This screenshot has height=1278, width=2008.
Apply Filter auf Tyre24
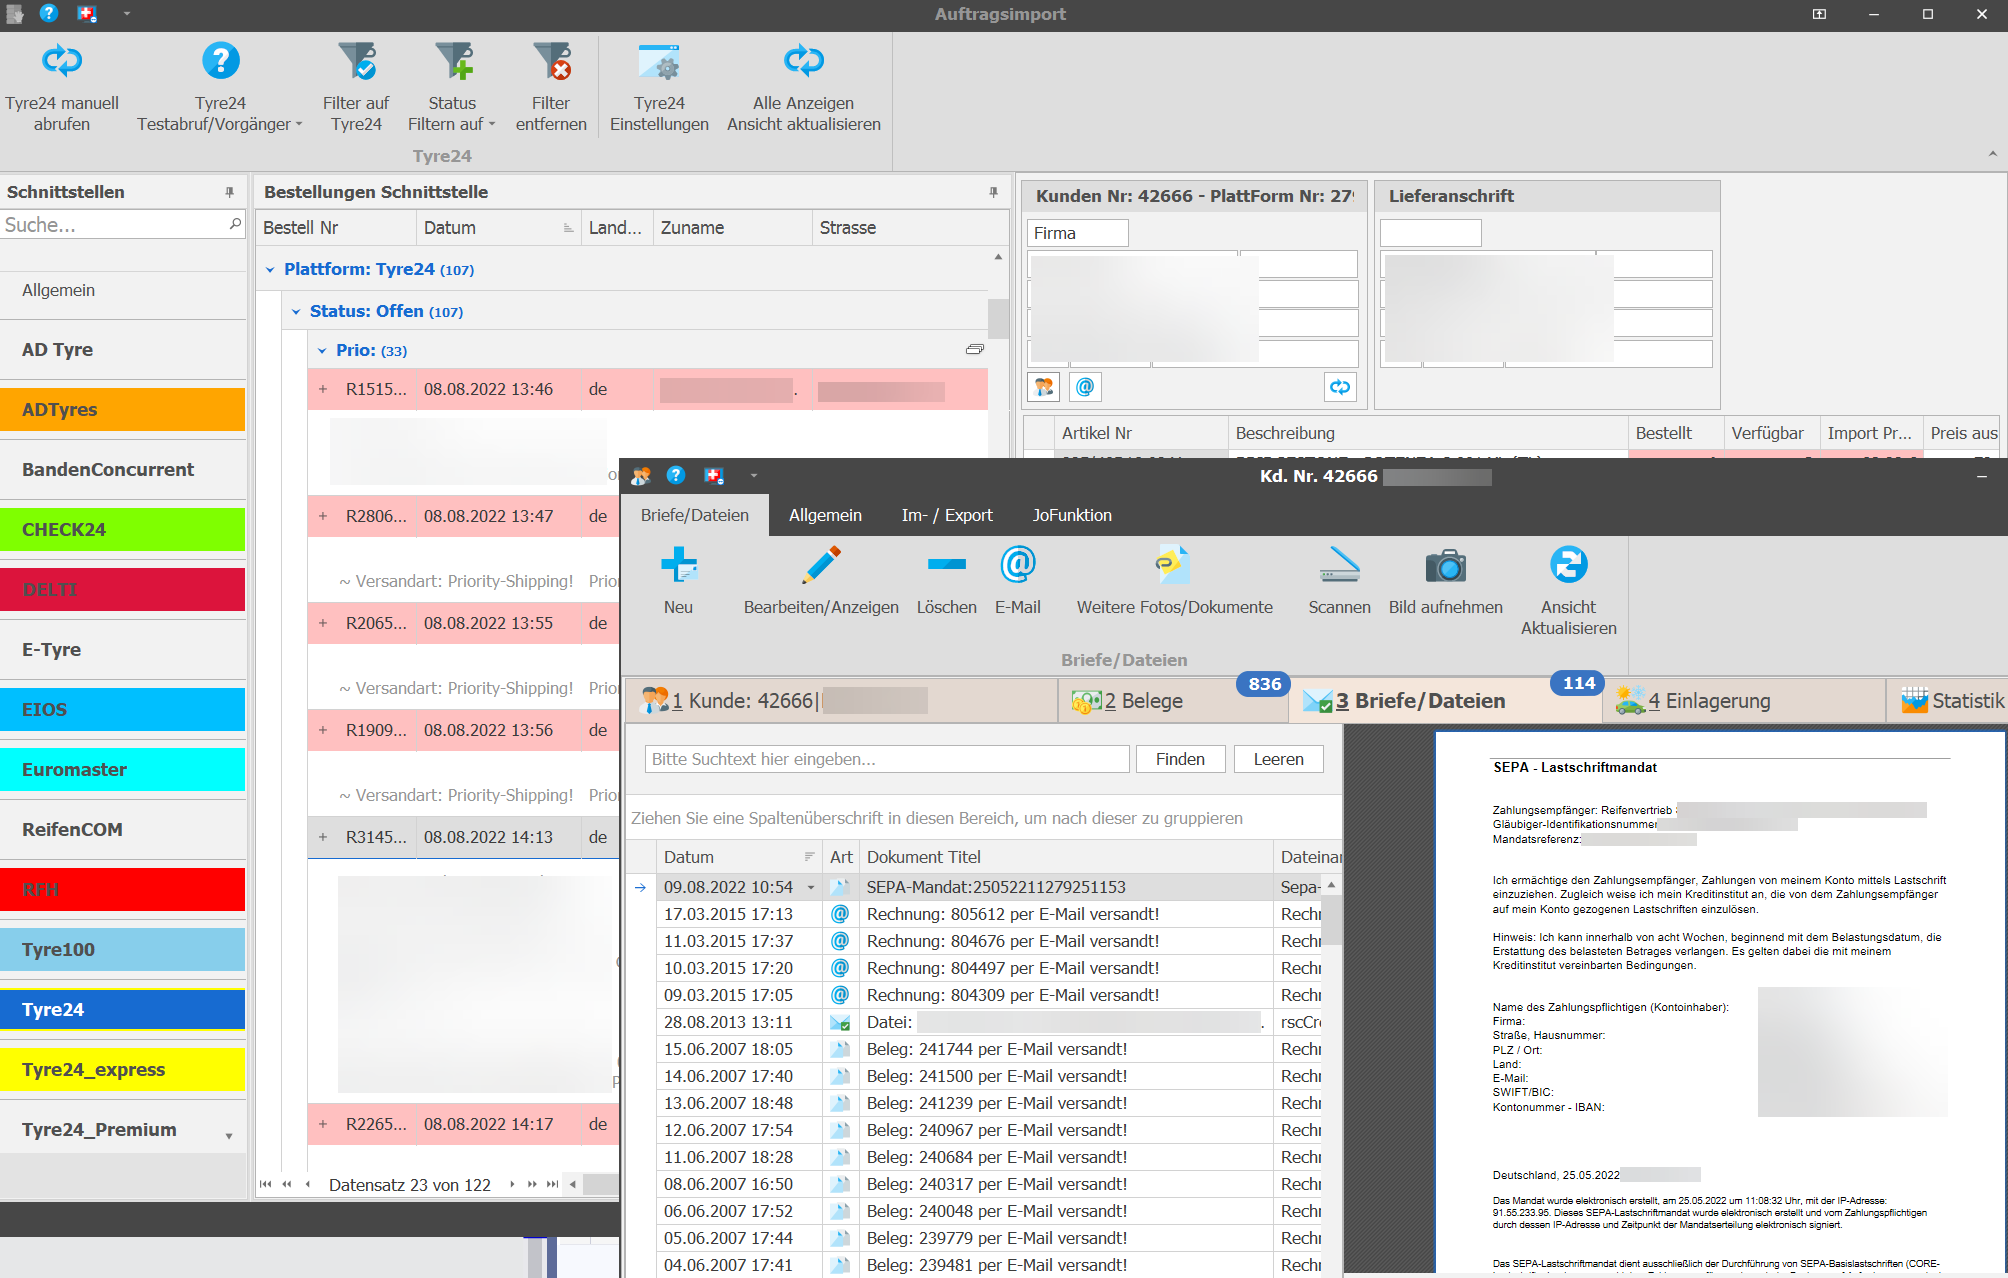pyautogui.click(x=356, y=88)
